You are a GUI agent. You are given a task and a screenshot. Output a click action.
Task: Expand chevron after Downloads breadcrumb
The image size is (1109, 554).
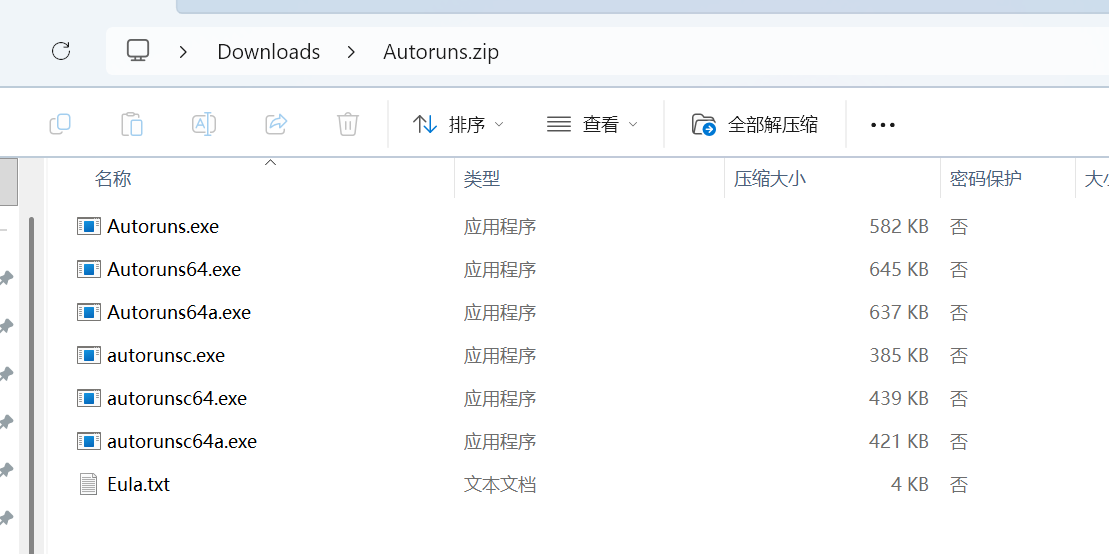pos(351,52)
